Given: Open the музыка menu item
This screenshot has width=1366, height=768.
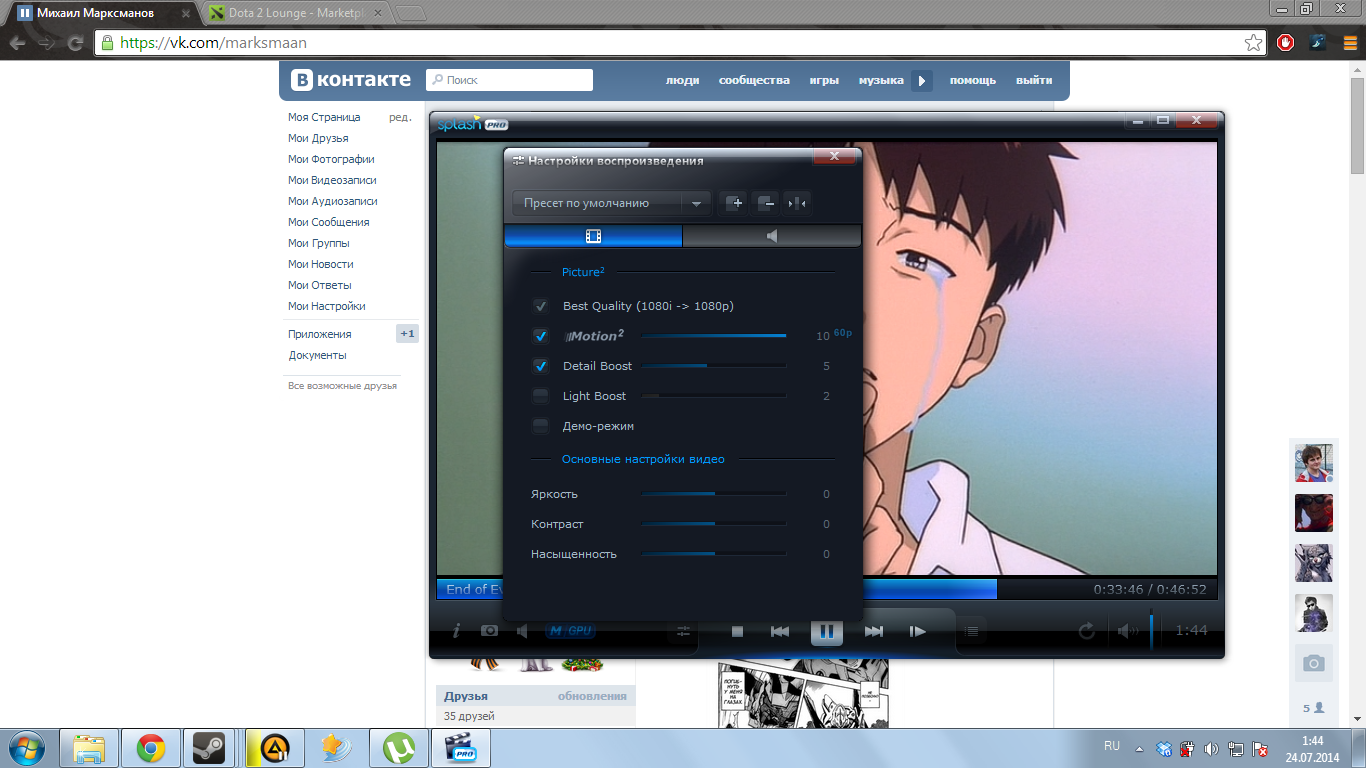Looking at the screenshot, I should [881, 80].
